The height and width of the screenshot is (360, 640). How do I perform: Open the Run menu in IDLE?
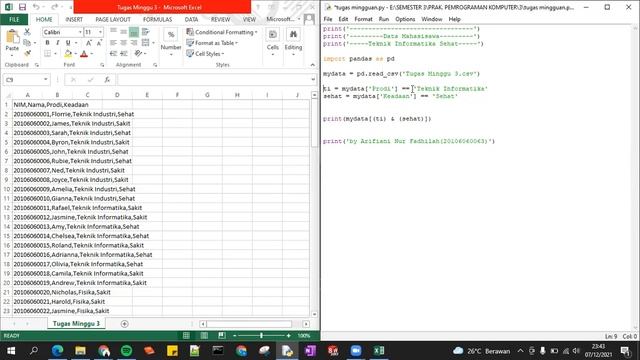tap(384, 19)
